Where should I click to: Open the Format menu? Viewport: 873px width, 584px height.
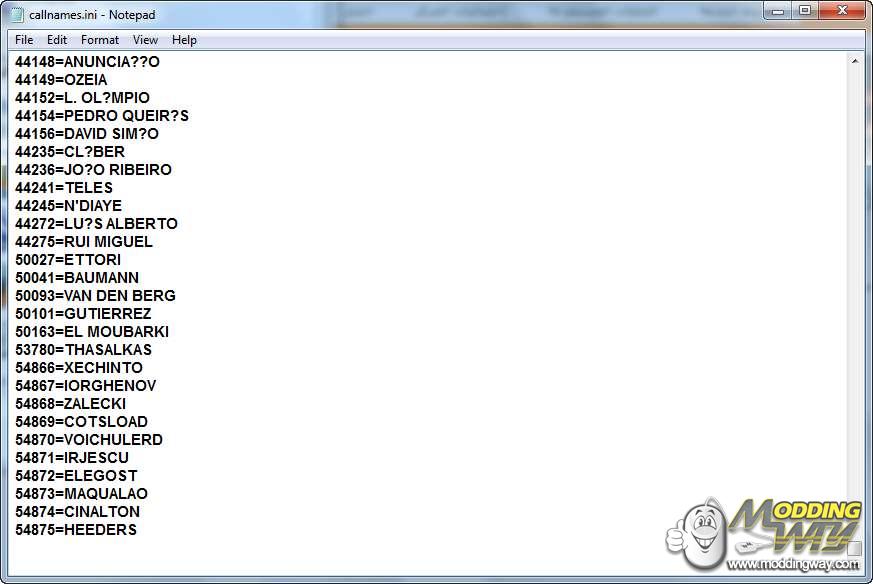click(x=100, y=40)
